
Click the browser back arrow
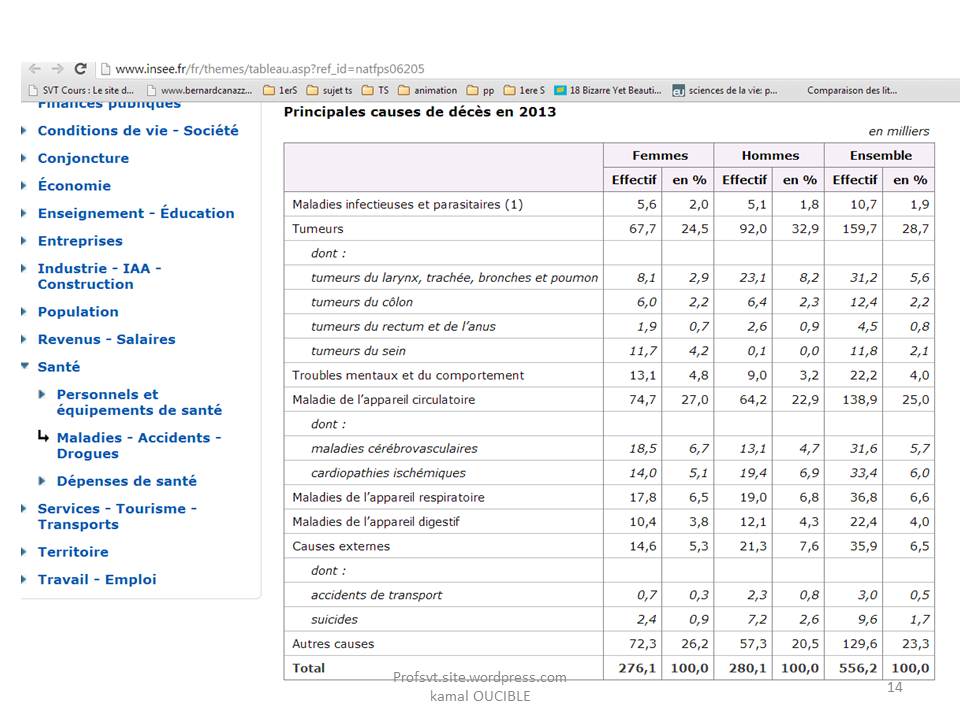click(x=35, y=69)
